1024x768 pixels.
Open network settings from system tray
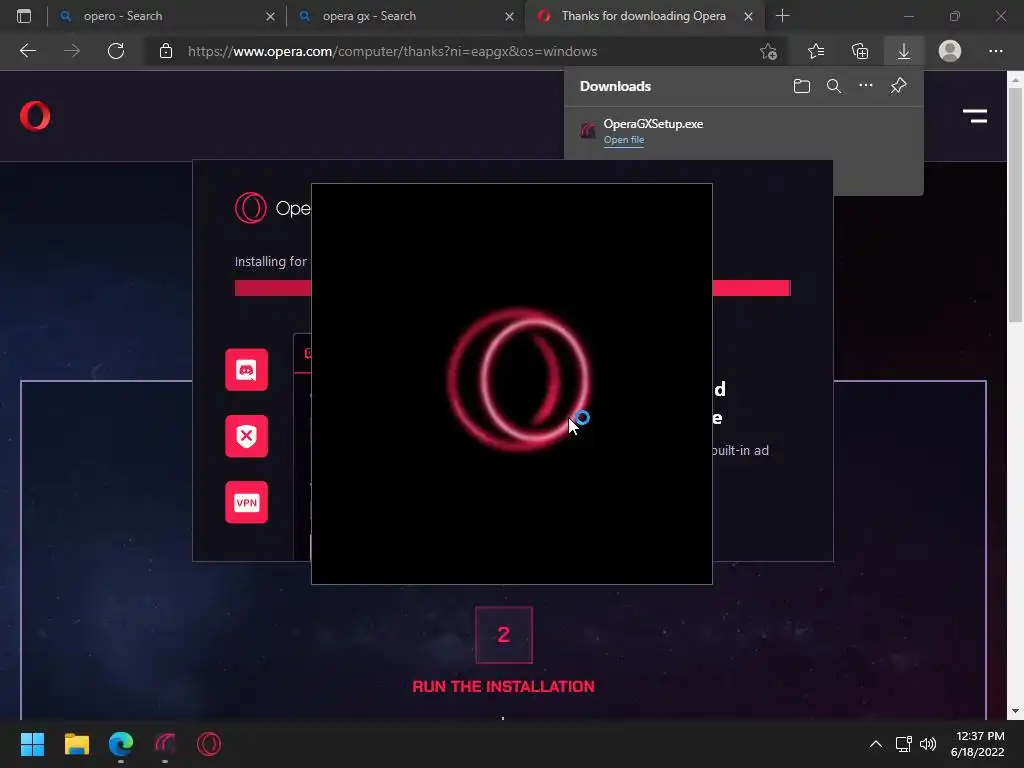tap(903, 744)
